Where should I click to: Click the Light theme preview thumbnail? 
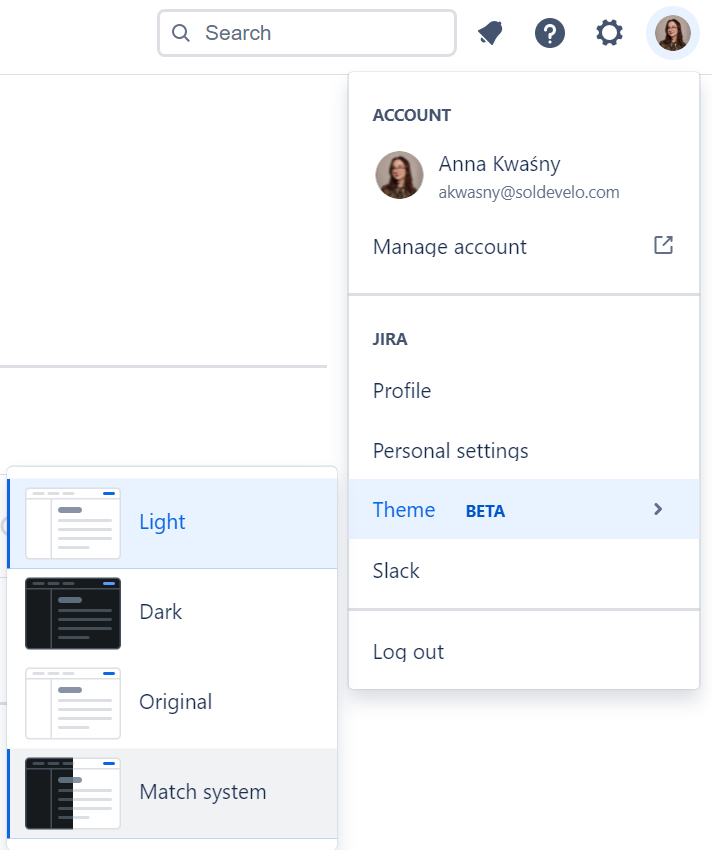pos(72,521)
